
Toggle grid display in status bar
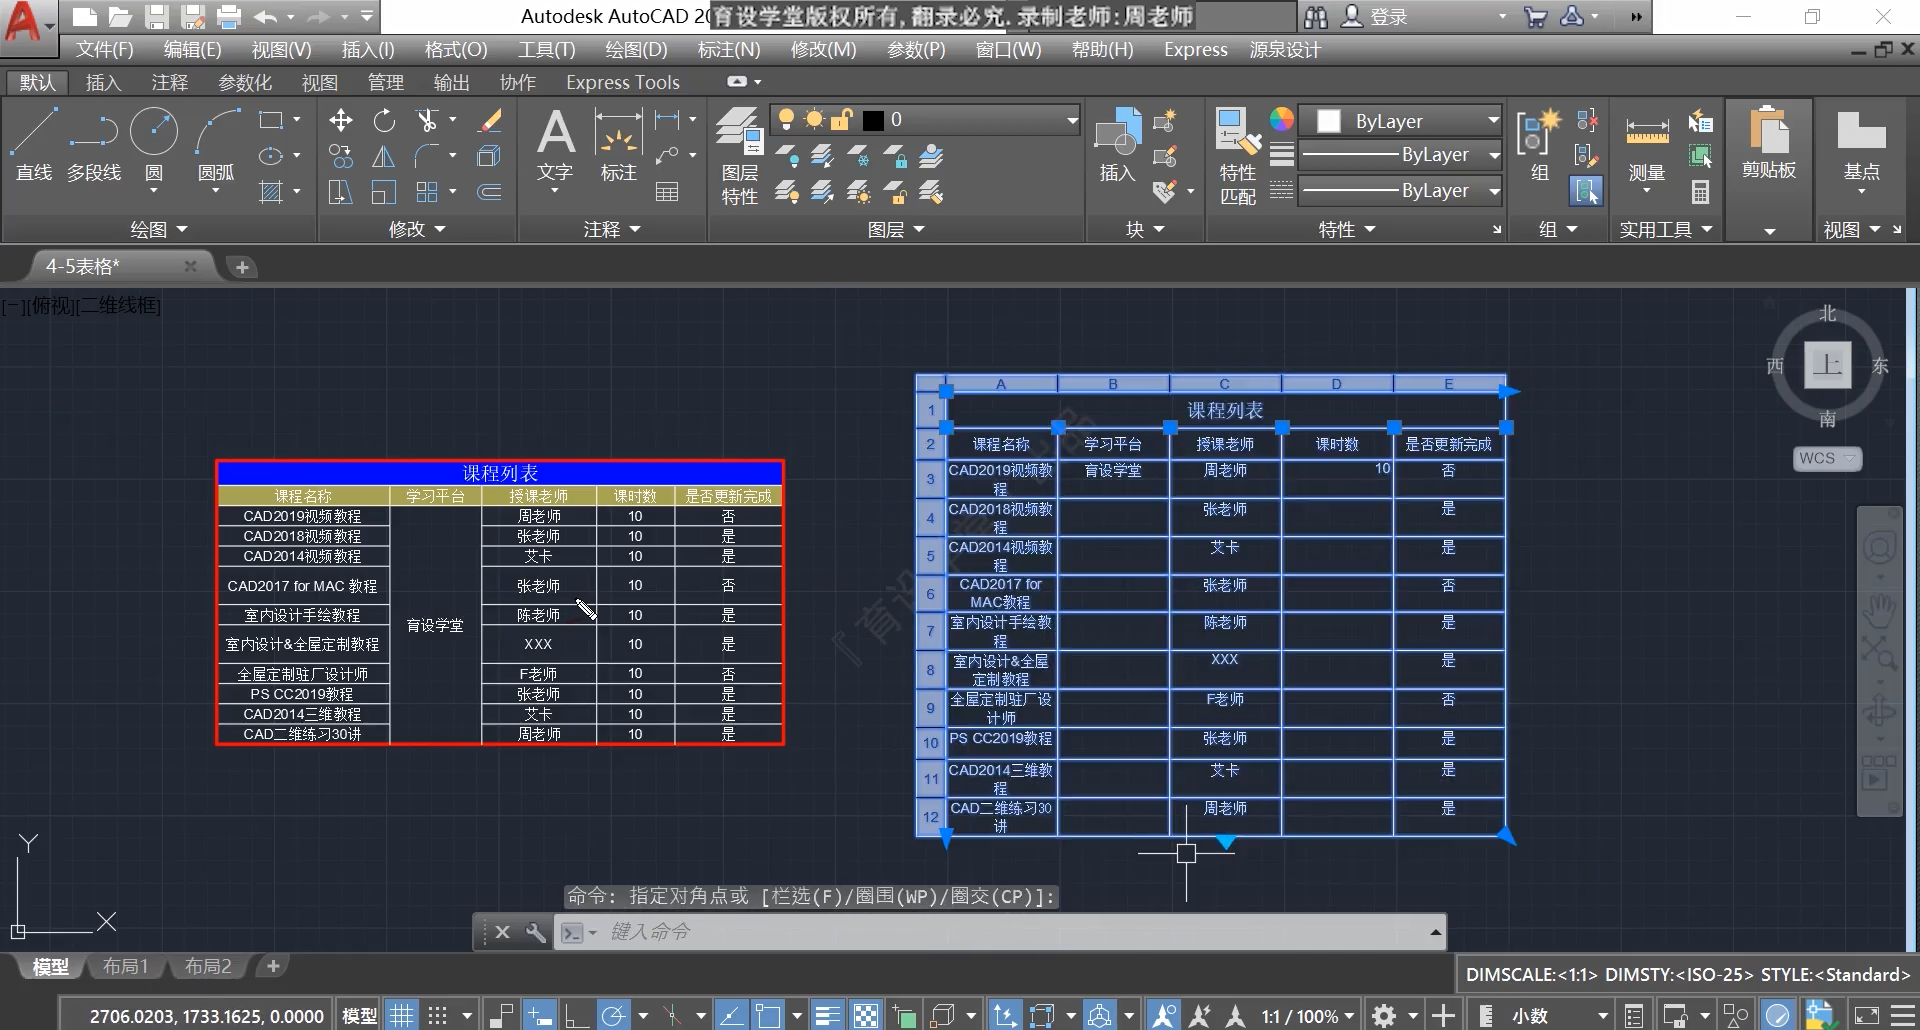[401, 1016]
